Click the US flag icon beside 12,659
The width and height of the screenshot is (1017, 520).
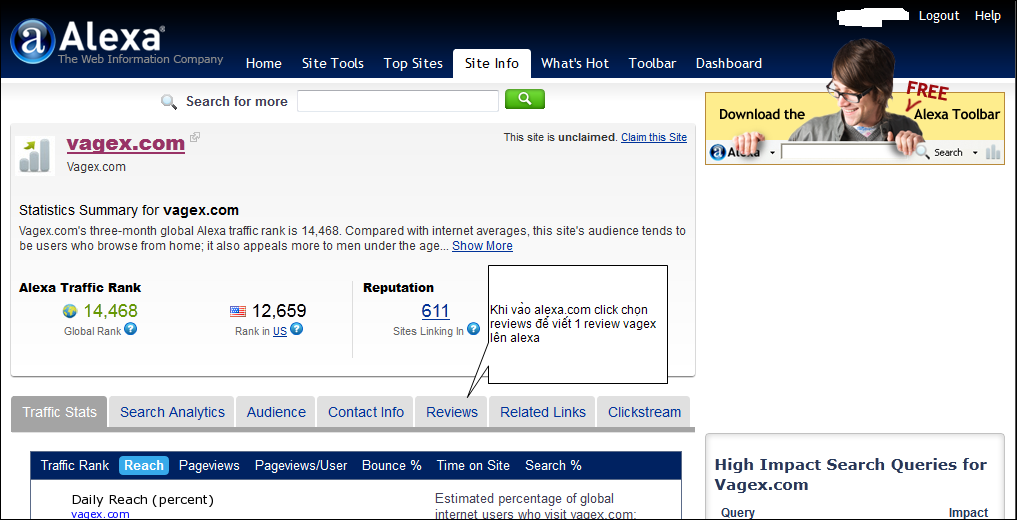coord(238,312)
